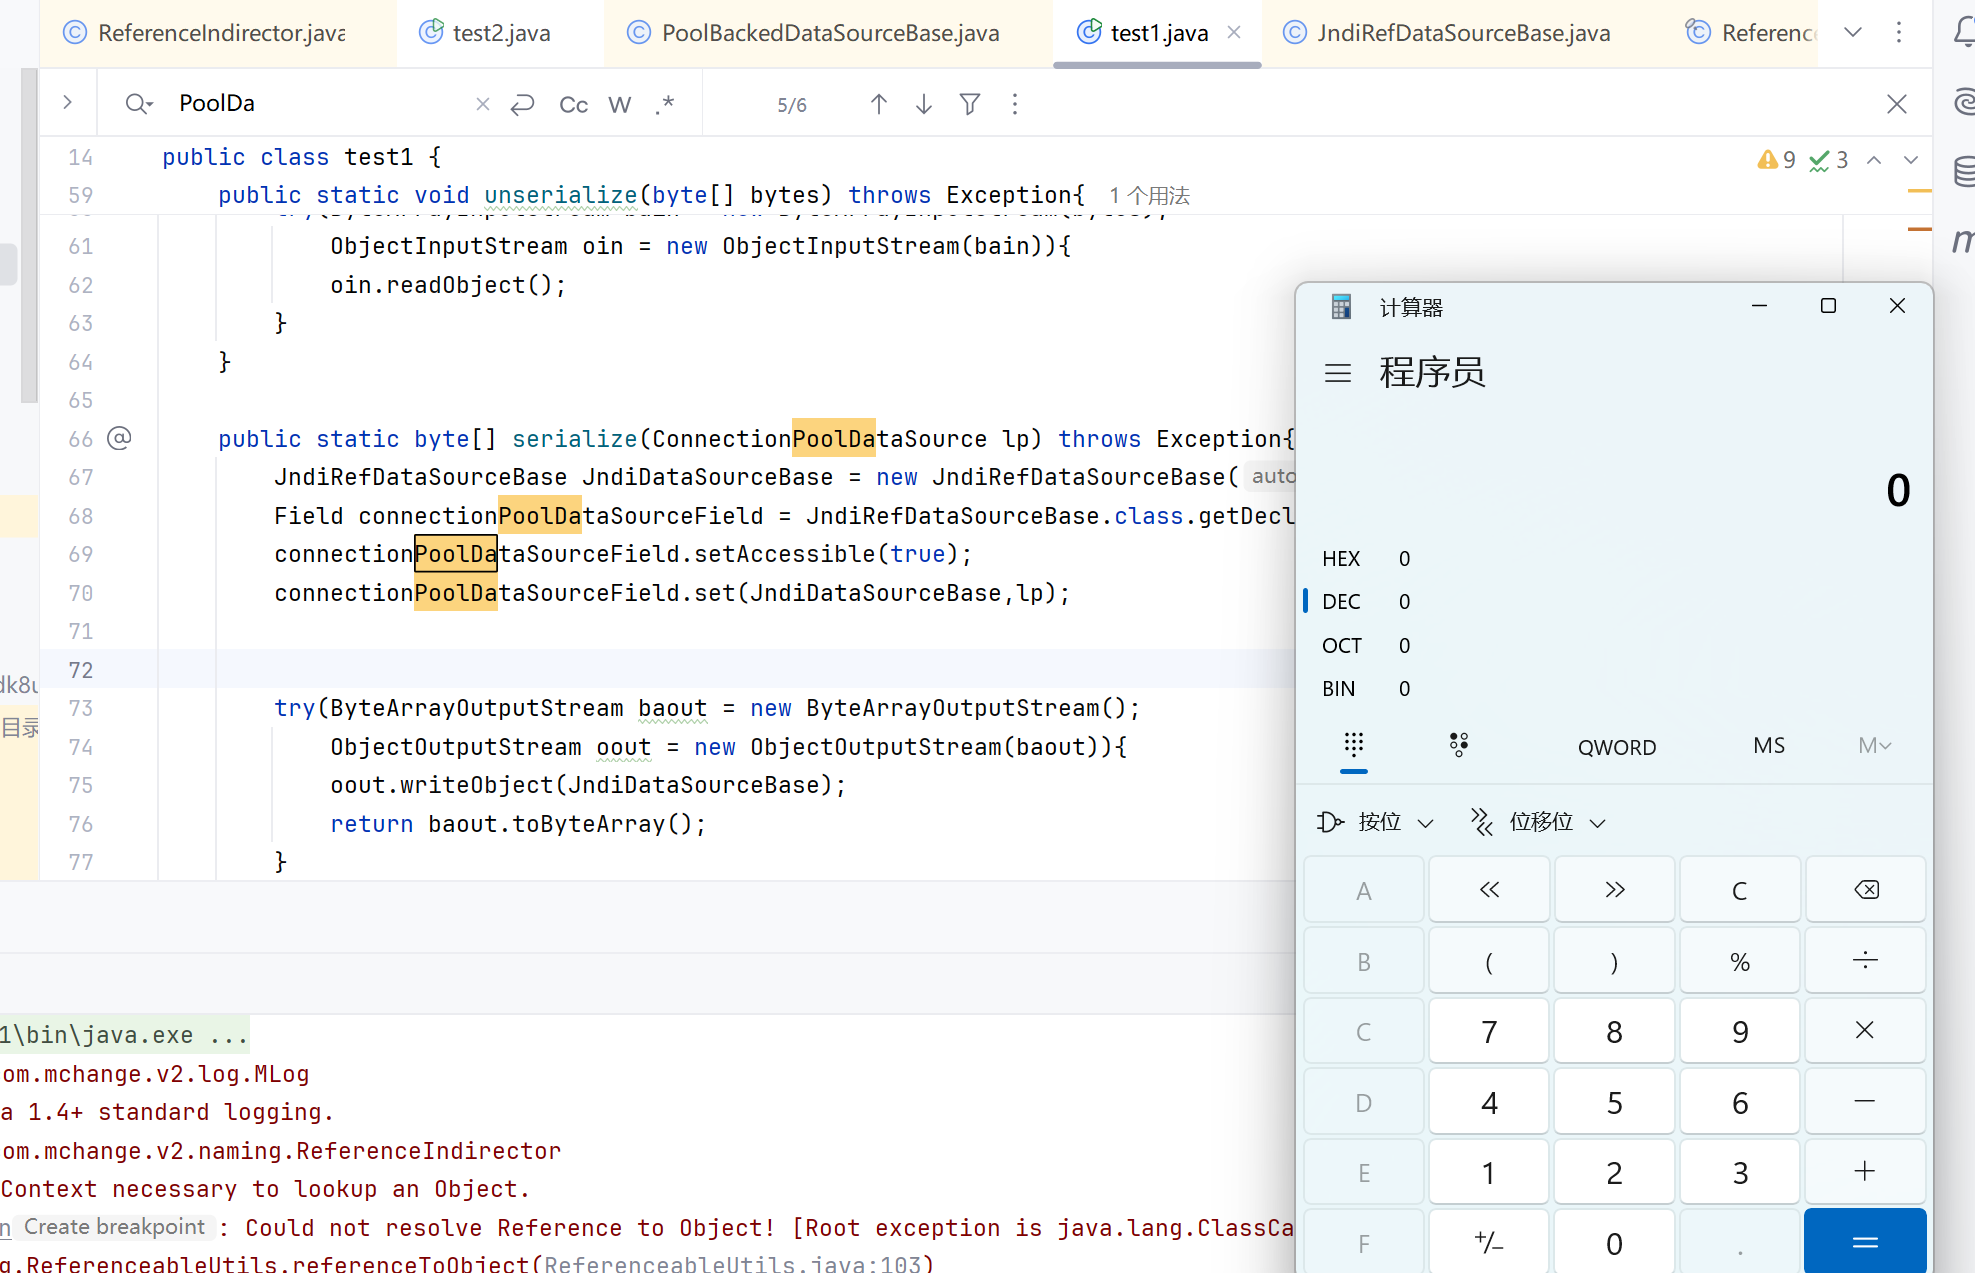1975x1273 pixels.
Task: Click the calculator minus key
Action: (x=1866, y=1102)
